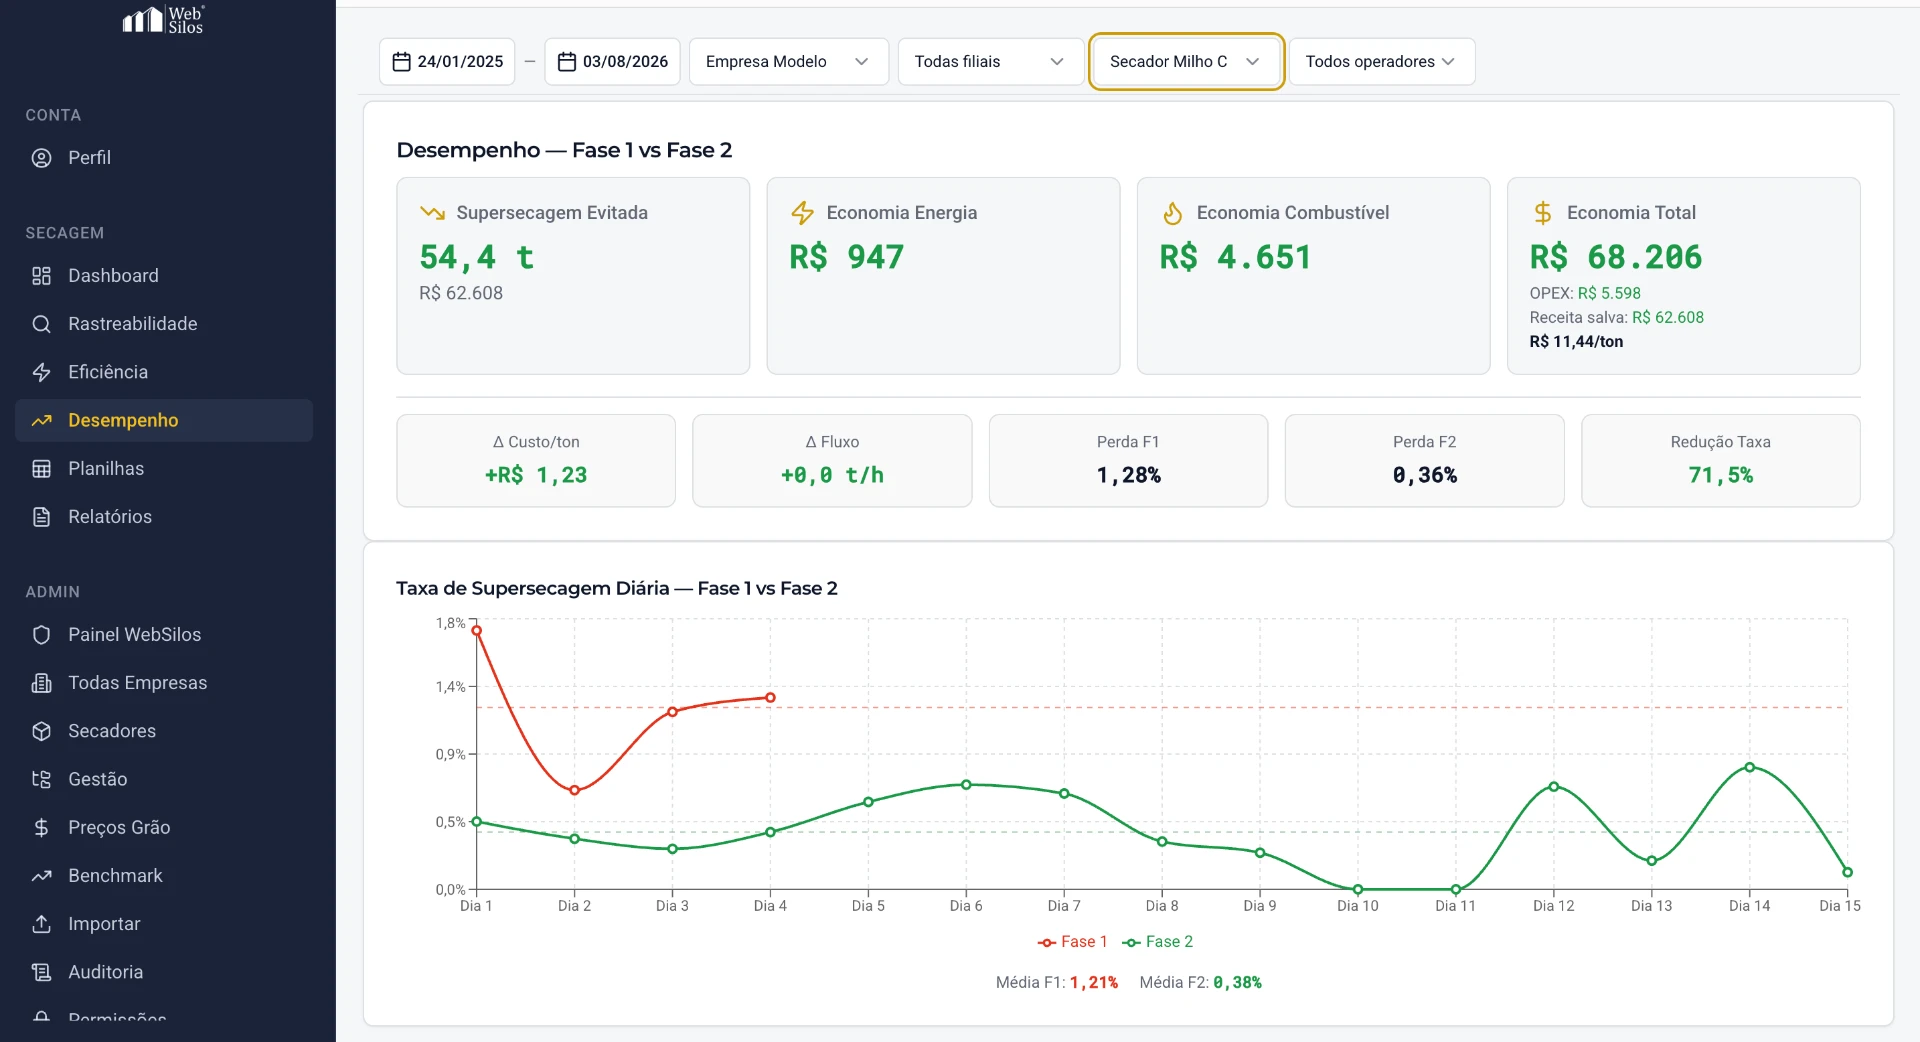Go to Perfil page
Image resolution: width=1920 pixels, height=1042 pixels.
[164, 158]
